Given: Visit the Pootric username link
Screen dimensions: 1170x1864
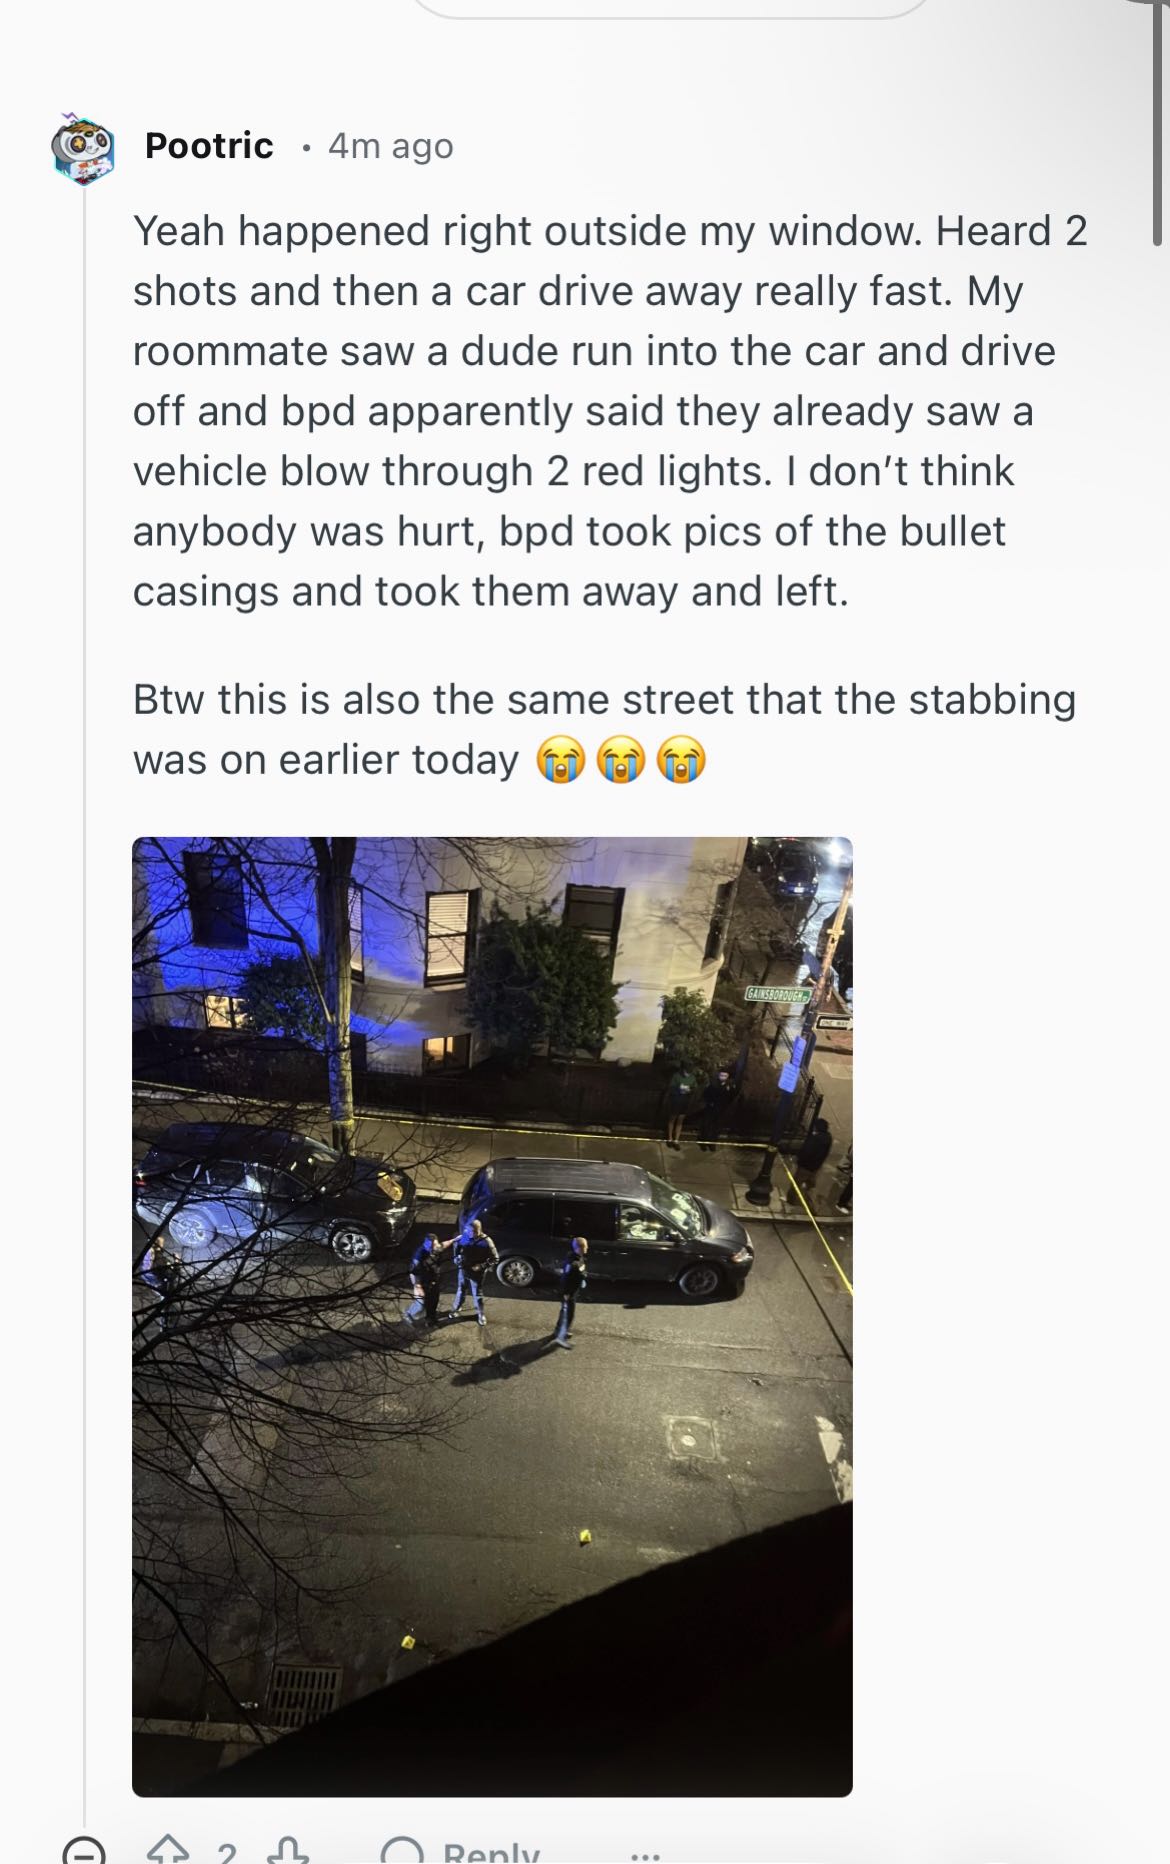Looking at the screenshot, I should point(209,146).
